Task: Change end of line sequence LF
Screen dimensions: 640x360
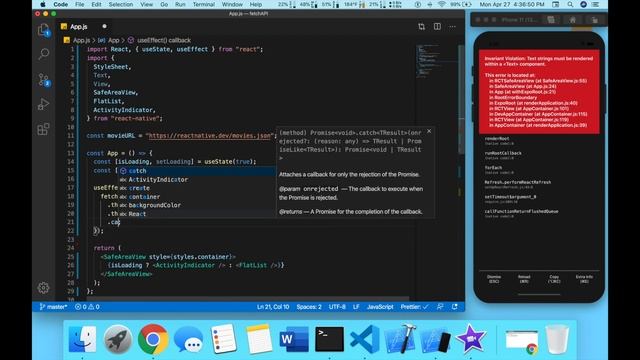Action: (x=356, y=307)
